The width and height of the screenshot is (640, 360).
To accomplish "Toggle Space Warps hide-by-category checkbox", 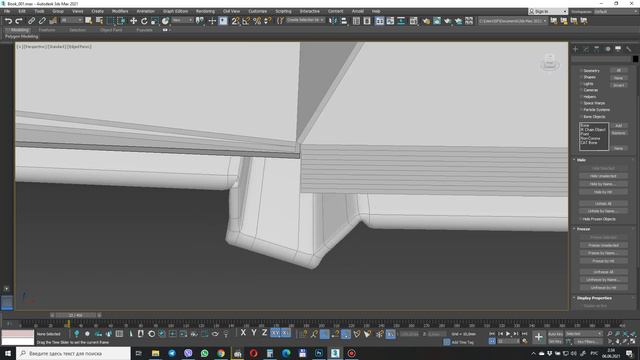I will click(x=581, y=103).
